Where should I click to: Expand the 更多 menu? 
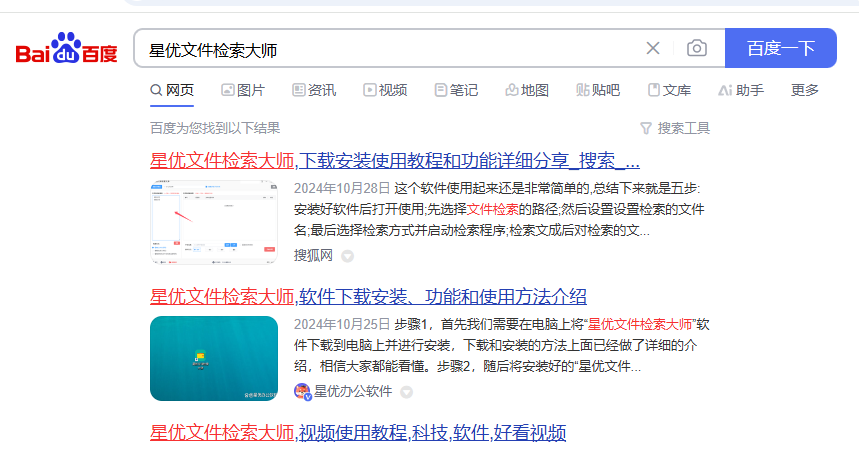[x=805, y=90]
